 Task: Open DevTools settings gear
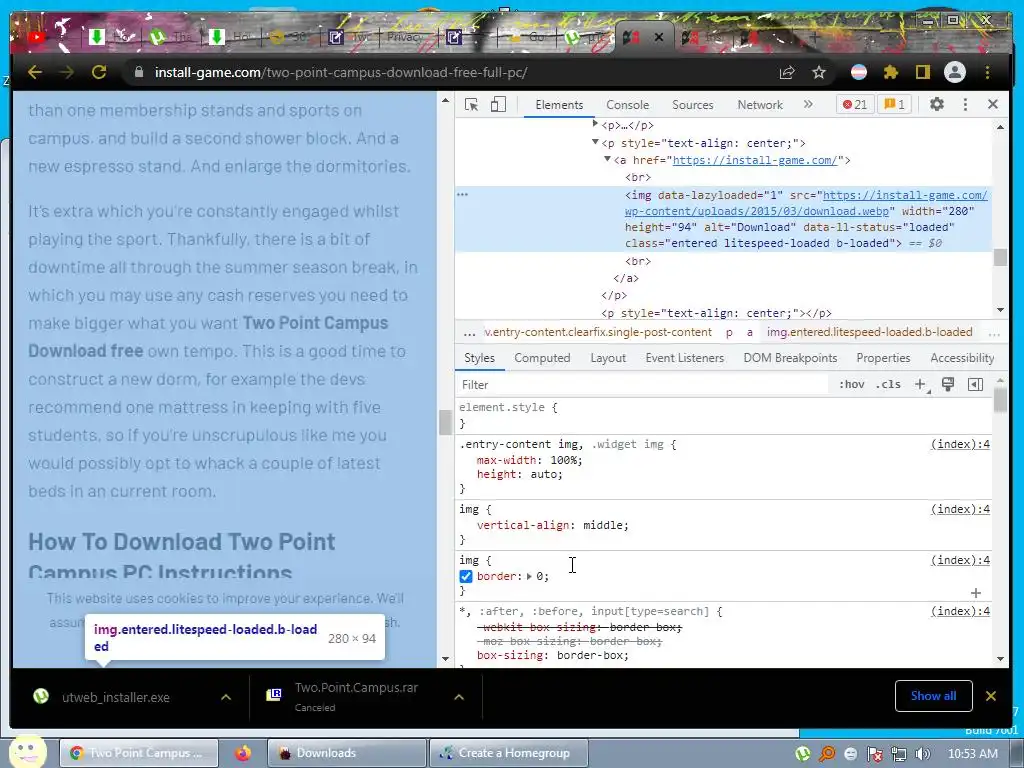point(936,104)
